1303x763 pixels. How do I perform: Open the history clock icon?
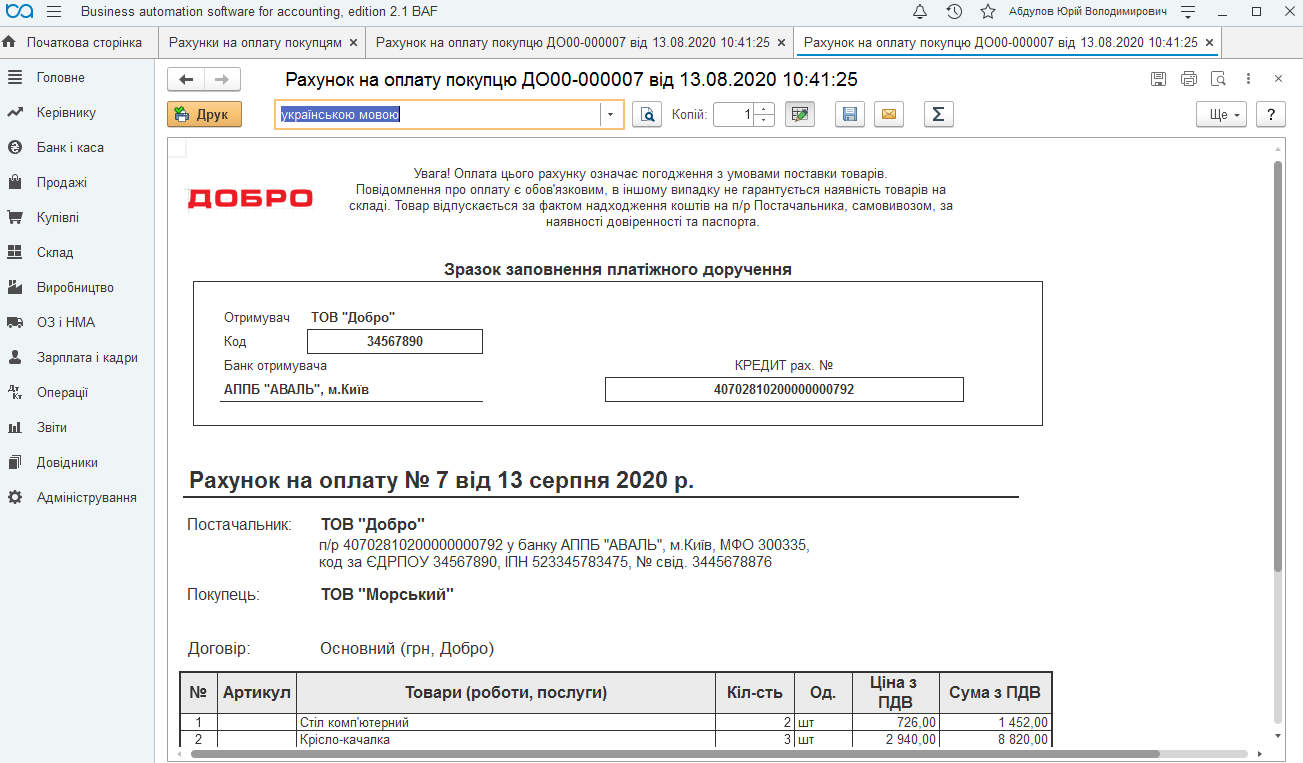[954, 12]
